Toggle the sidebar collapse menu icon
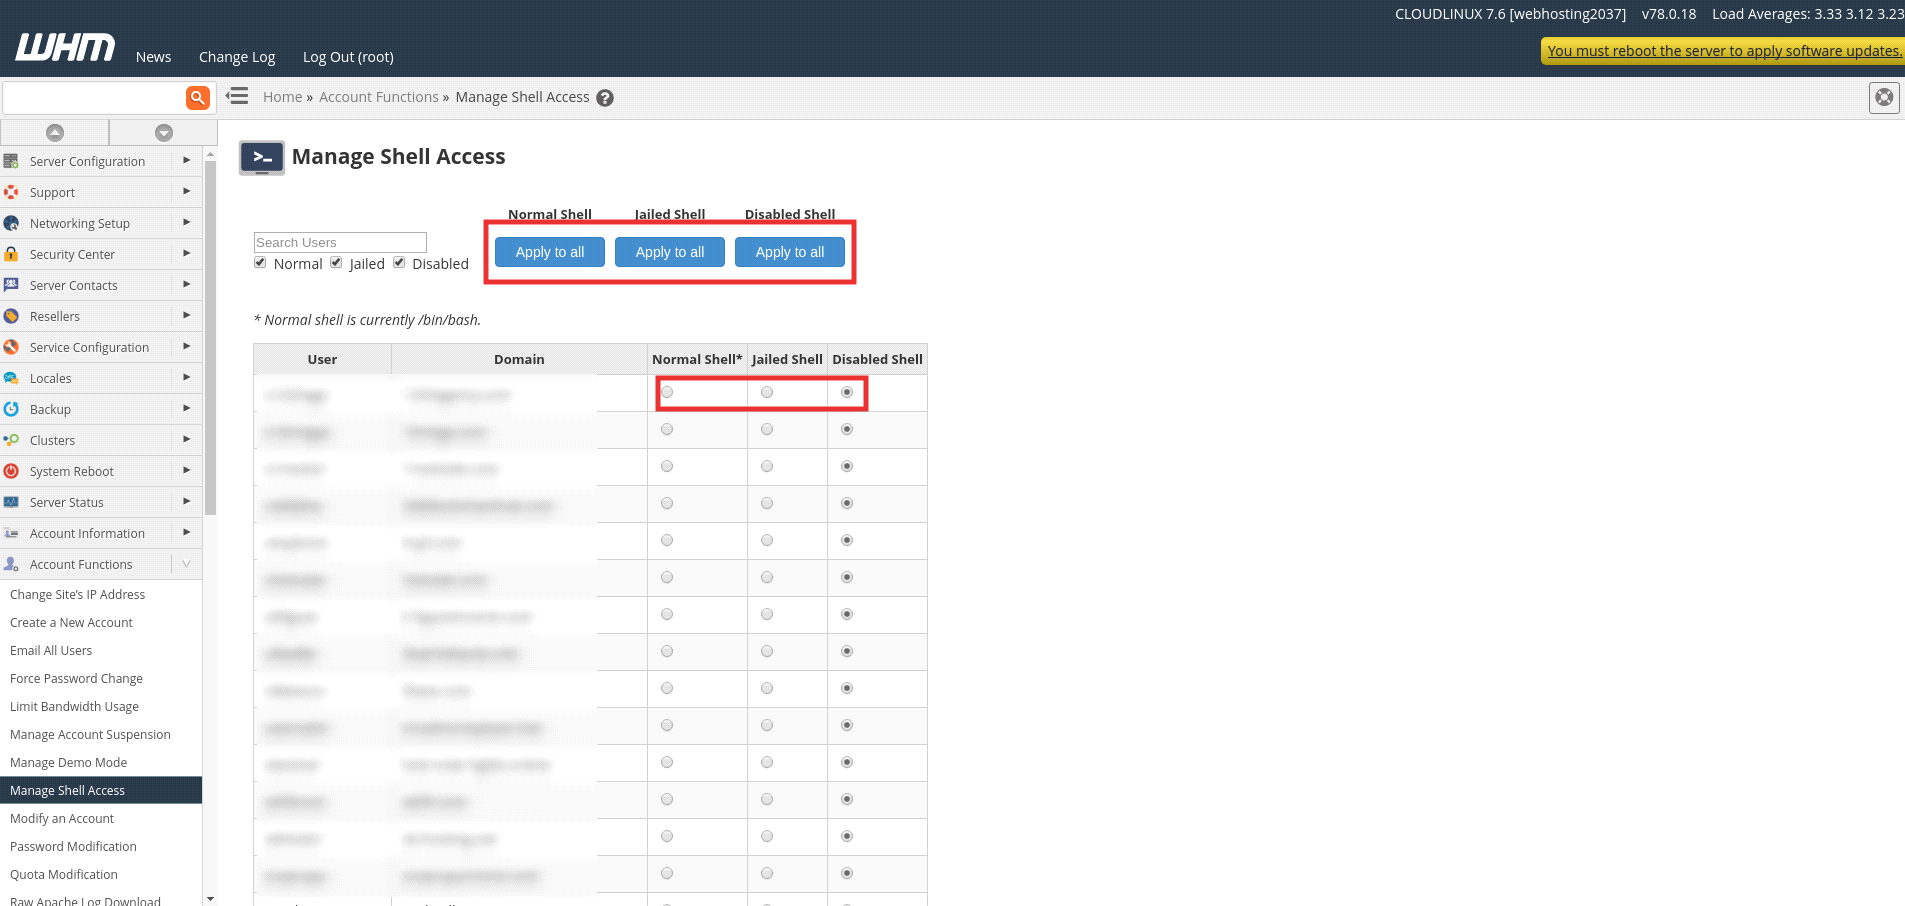The image size is (1905, 906). [237, 96]
